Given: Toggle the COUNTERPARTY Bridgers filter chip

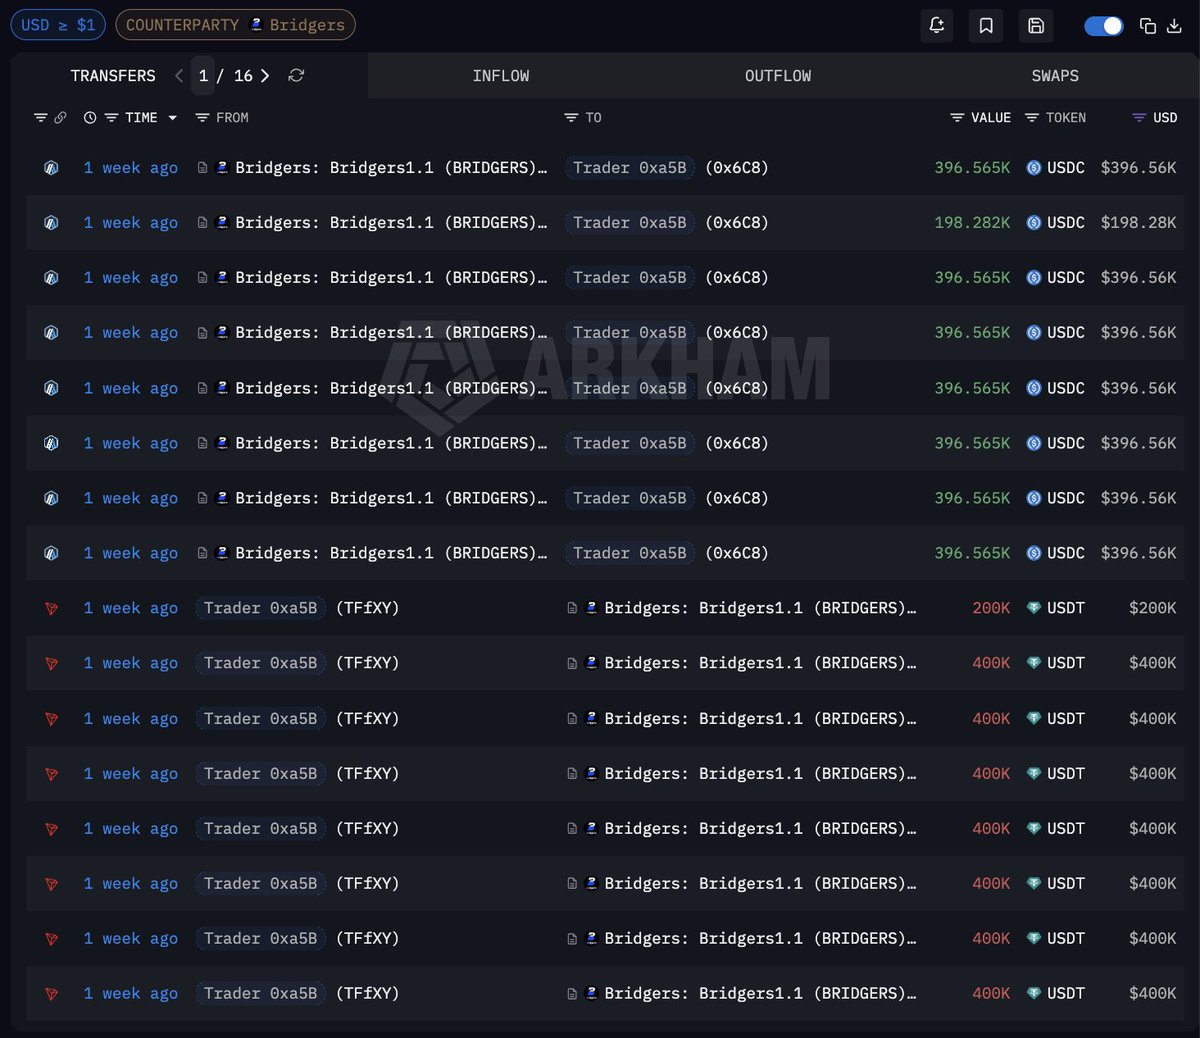Looking at the screenshot, I should 235,25.
